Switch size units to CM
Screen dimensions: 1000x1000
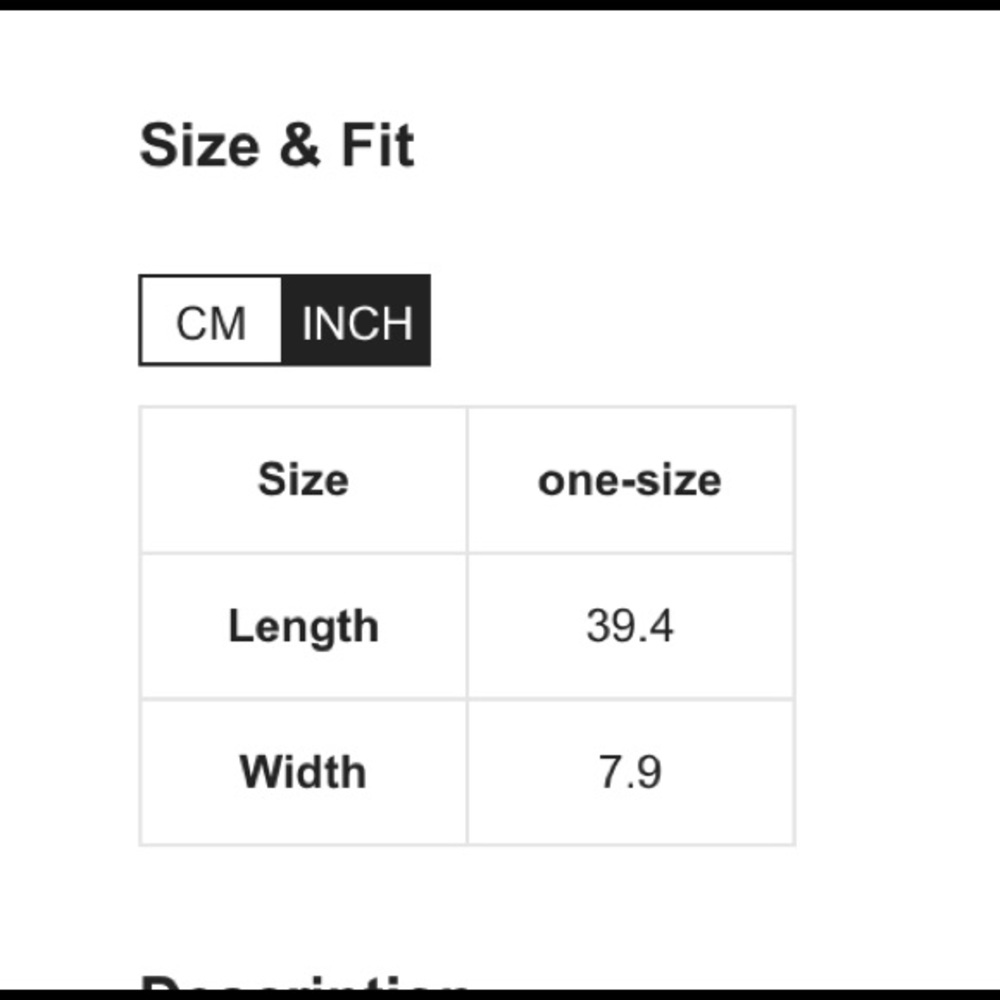pyautogui.click(x=211, y=322)
